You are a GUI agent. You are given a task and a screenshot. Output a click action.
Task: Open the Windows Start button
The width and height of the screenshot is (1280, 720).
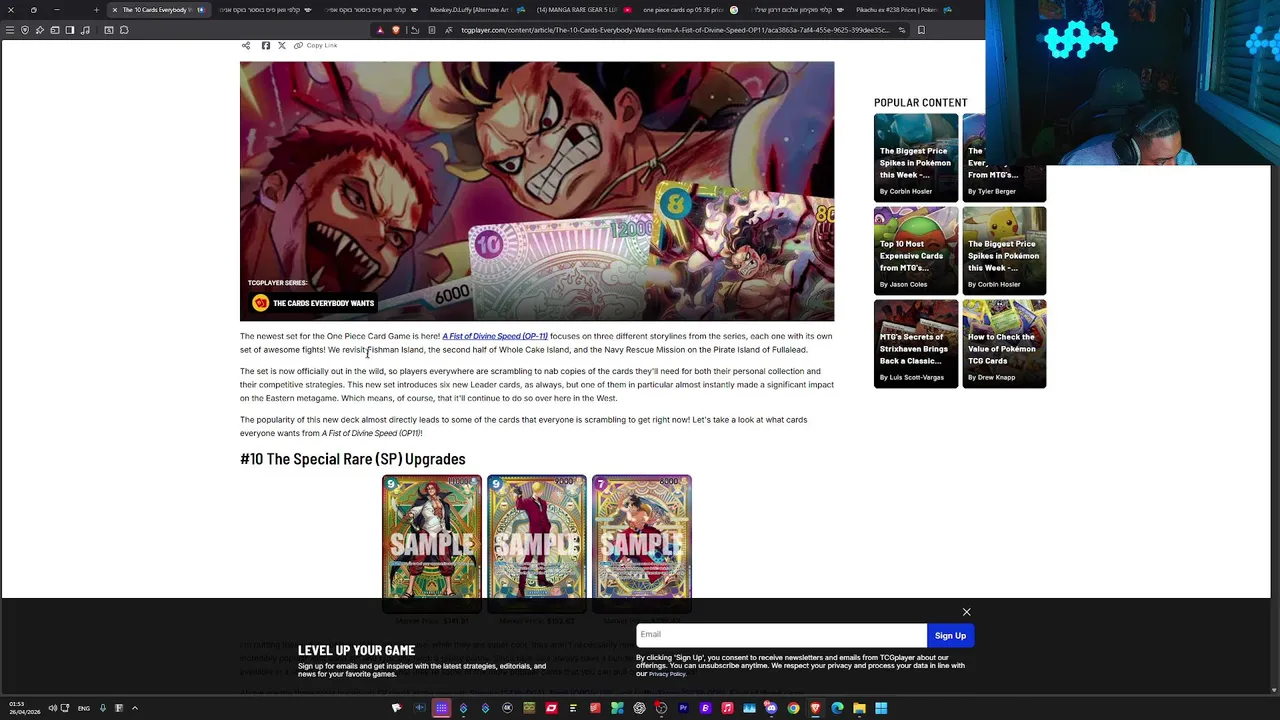[x=881, y=708]
